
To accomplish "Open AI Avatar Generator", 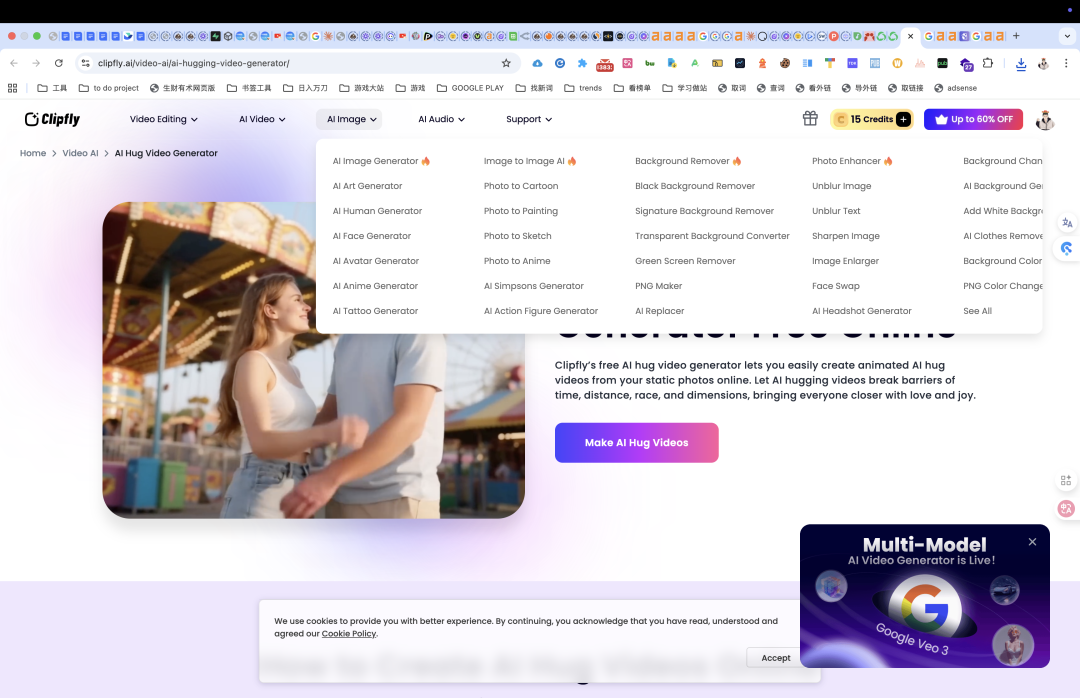I will point(375,261).
